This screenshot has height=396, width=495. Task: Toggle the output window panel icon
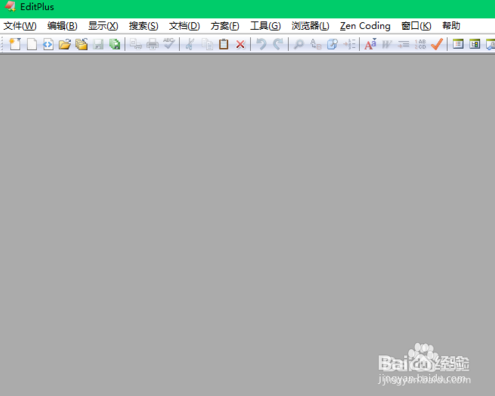(x=475, y=44)
